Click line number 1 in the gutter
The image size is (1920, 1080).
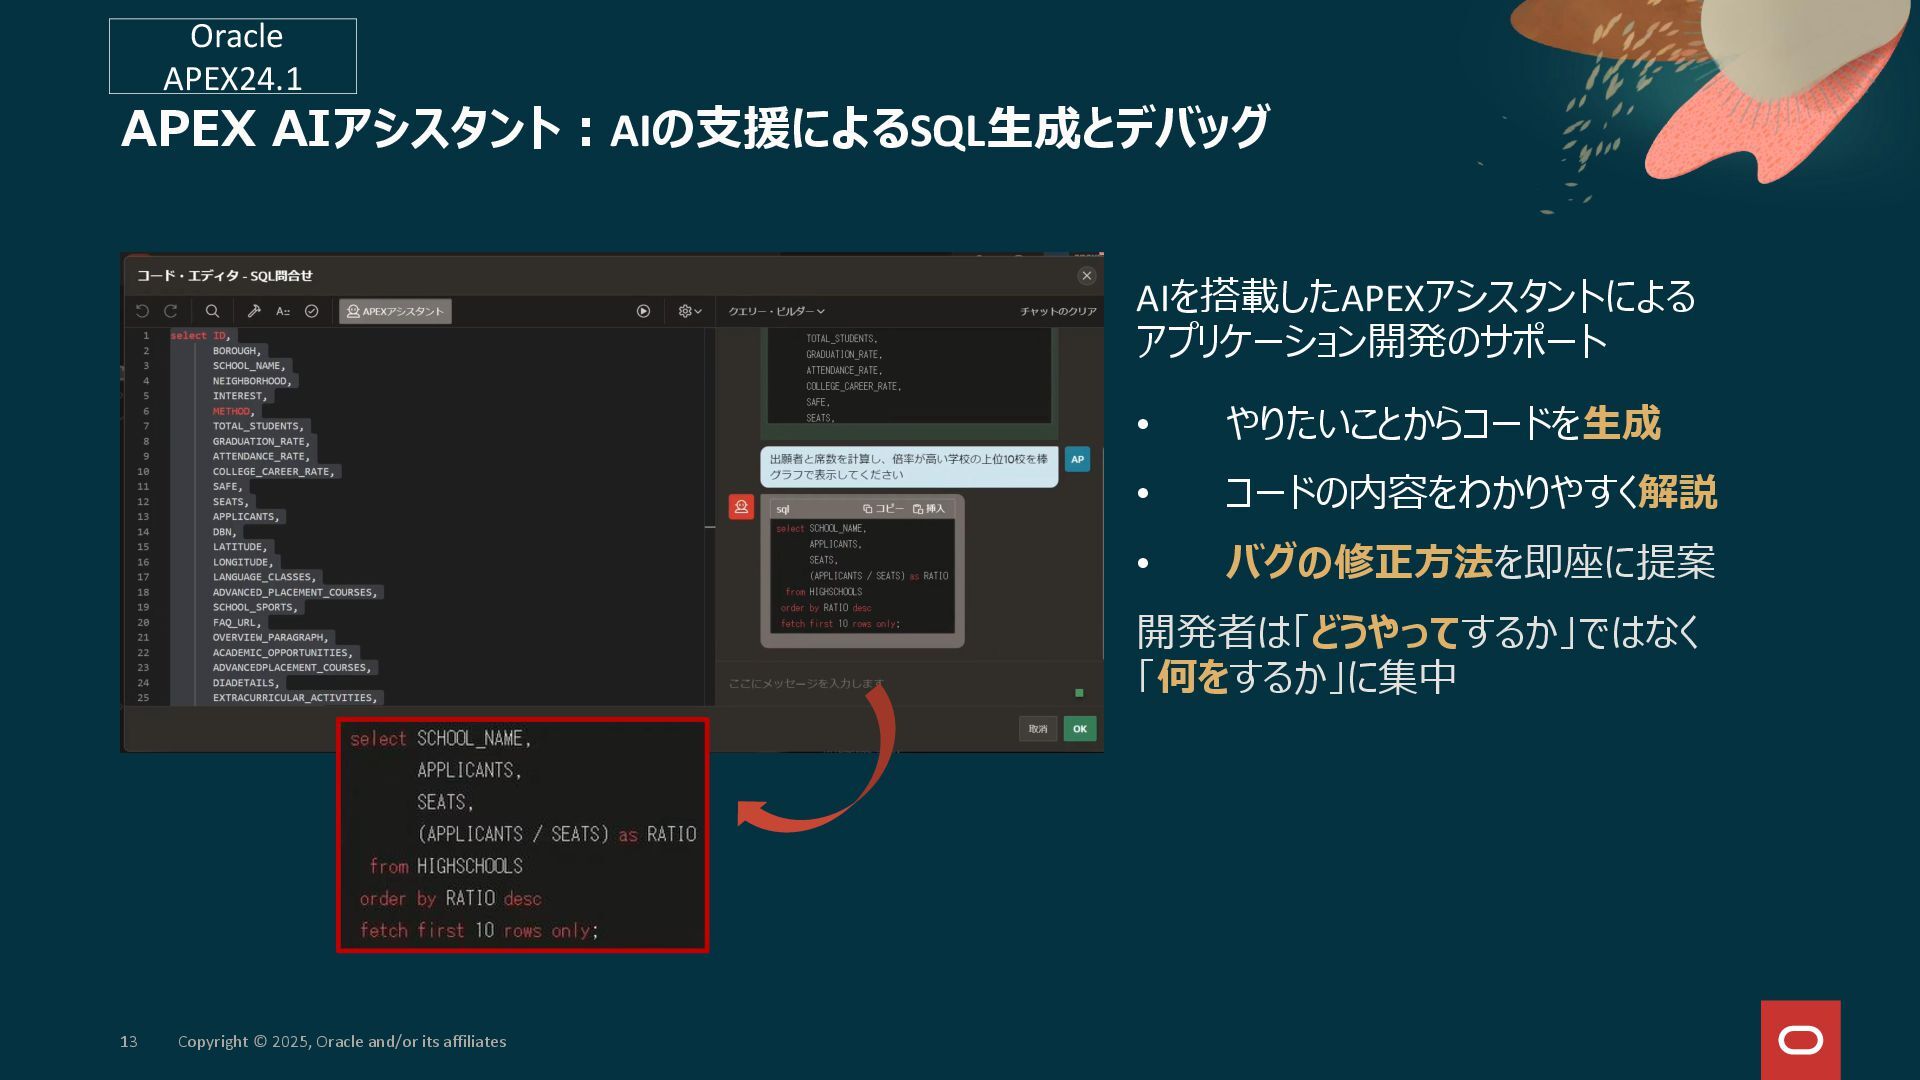(146, 336)
